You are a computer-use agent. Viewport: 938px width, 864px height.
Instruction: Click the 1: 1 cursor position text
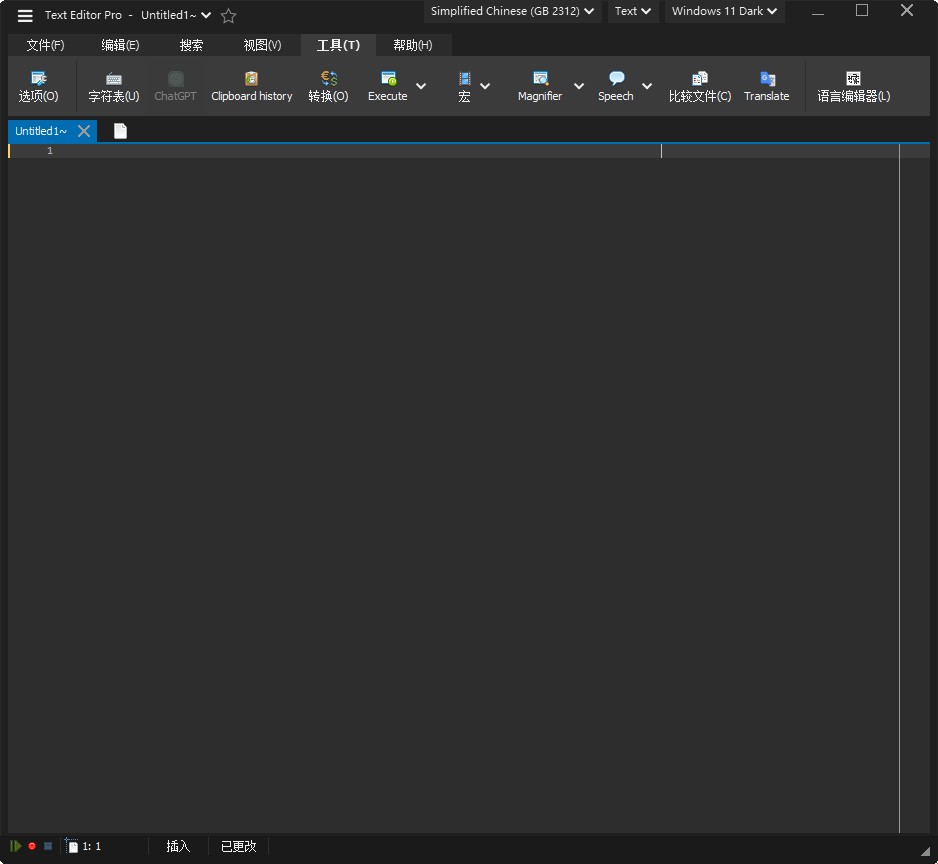coord(92,846)
